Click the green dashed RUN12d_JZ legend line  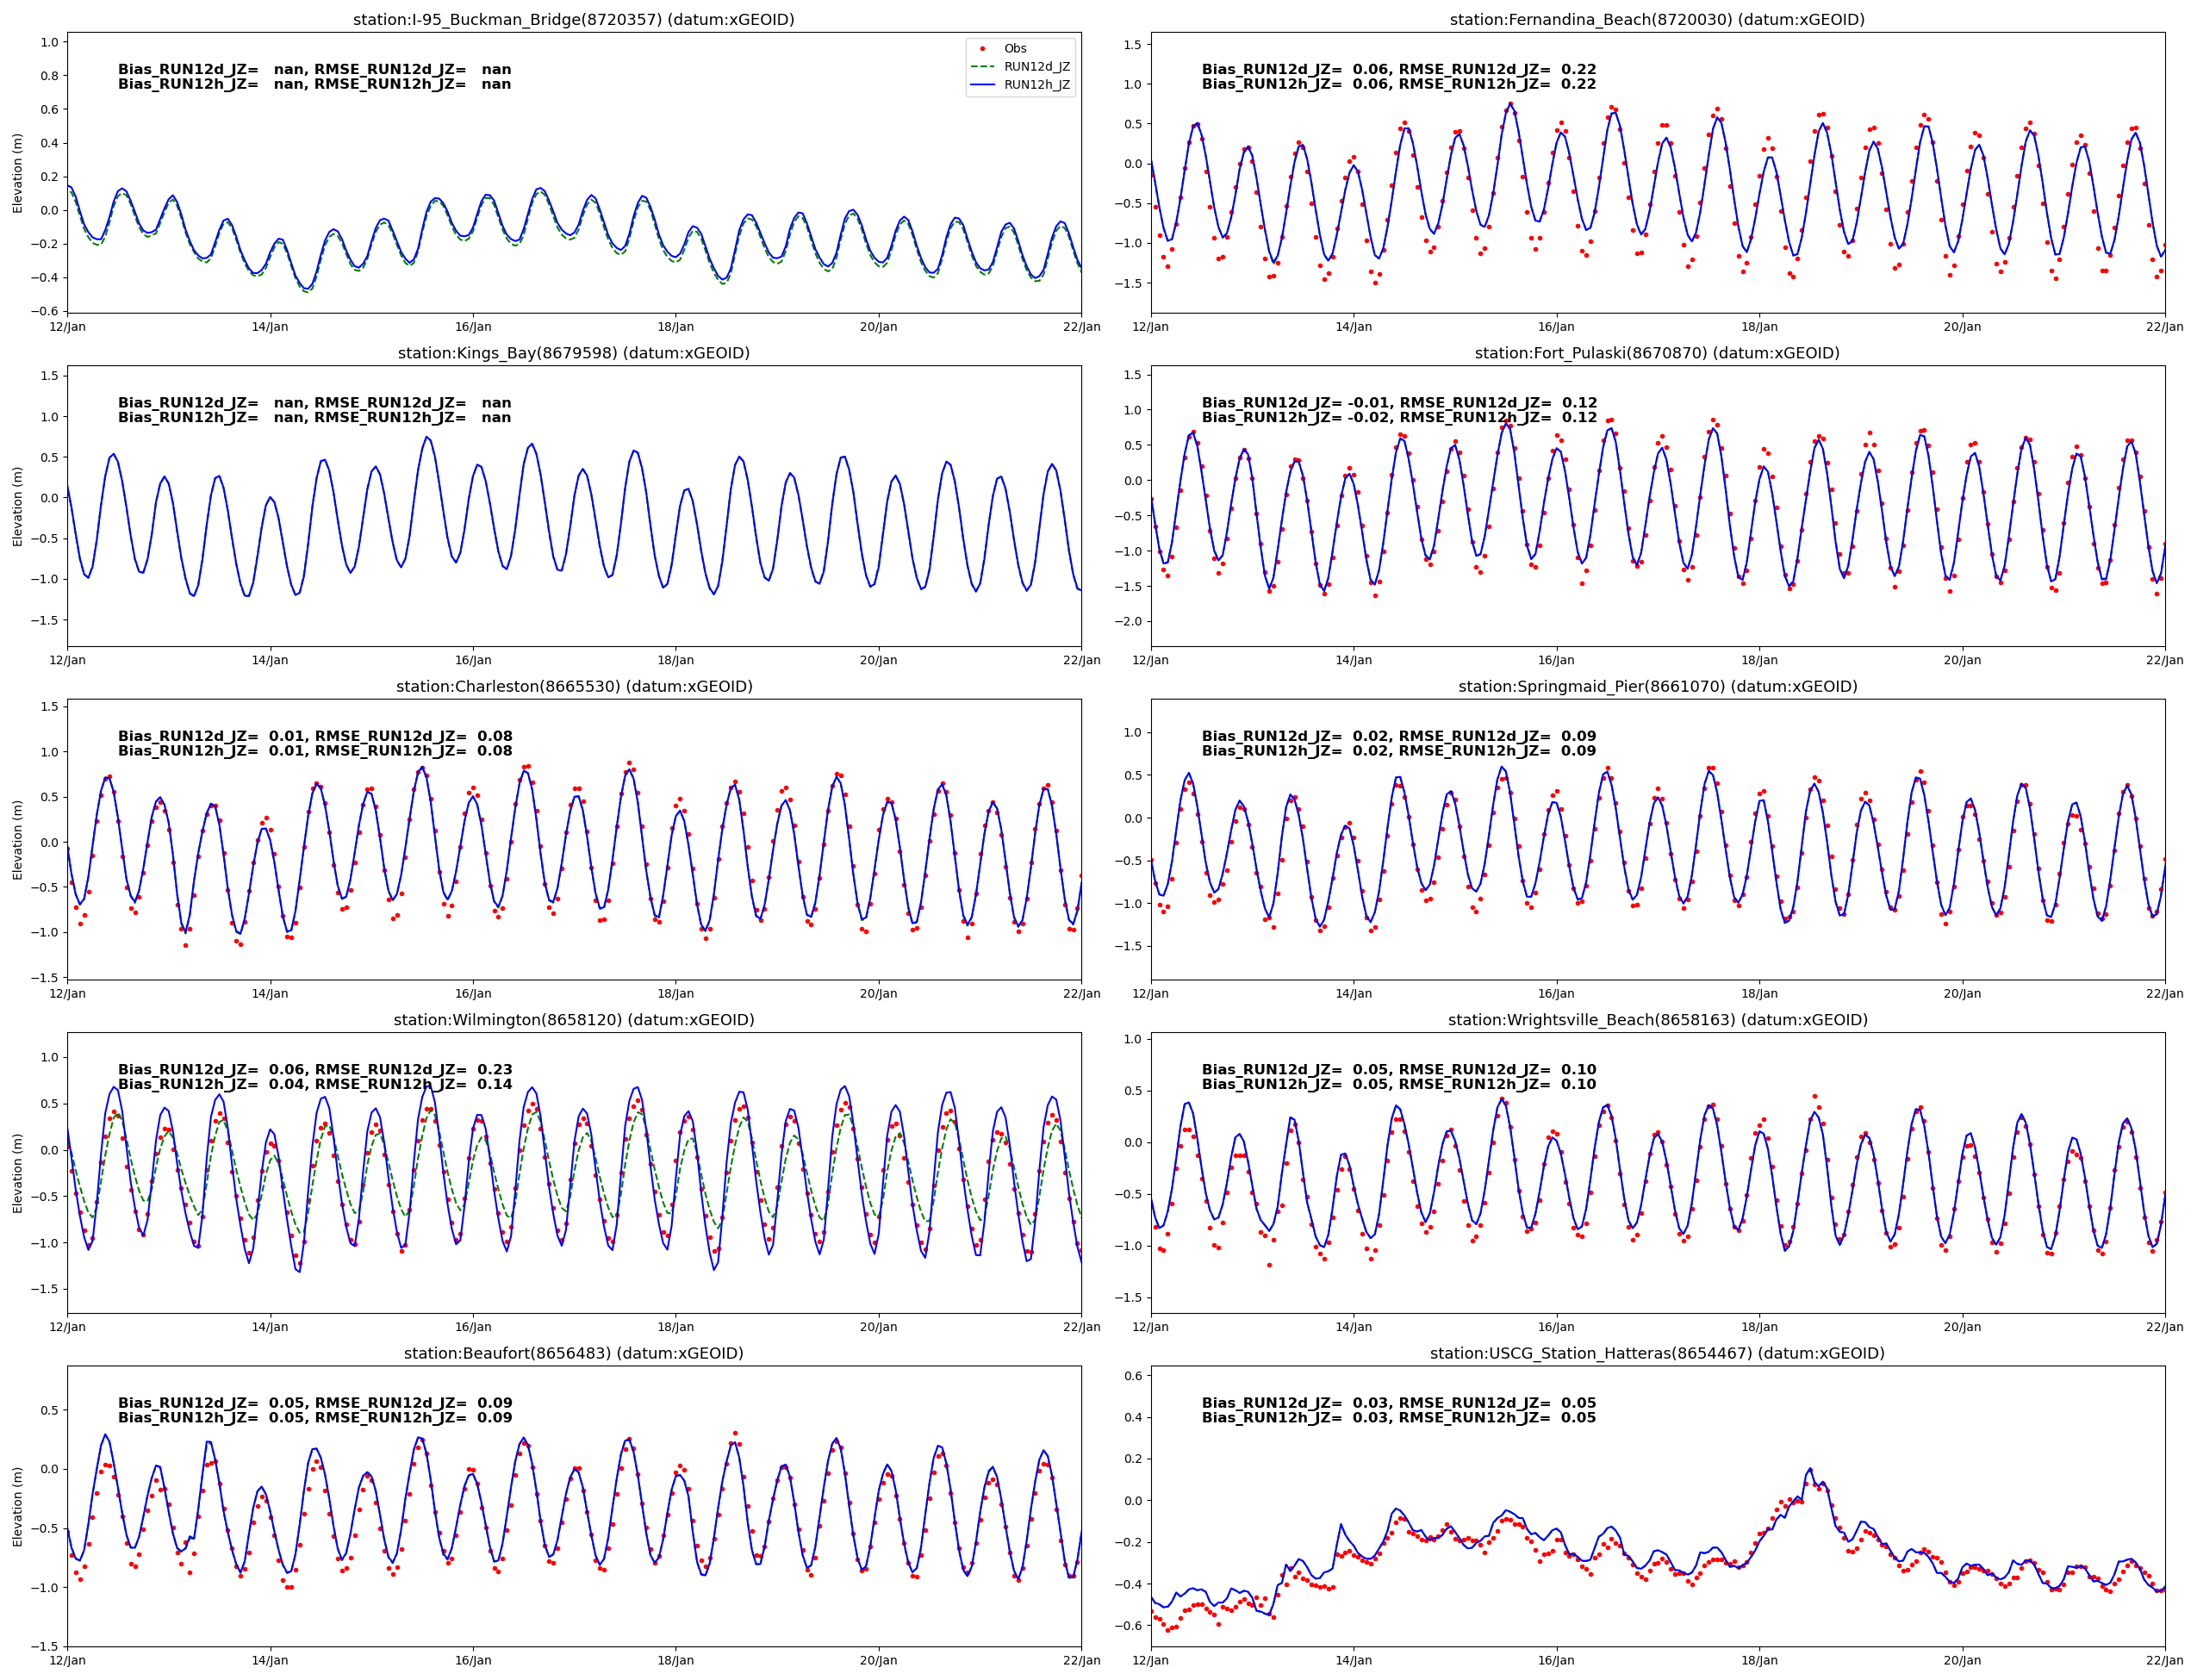(x=982, y=67)
